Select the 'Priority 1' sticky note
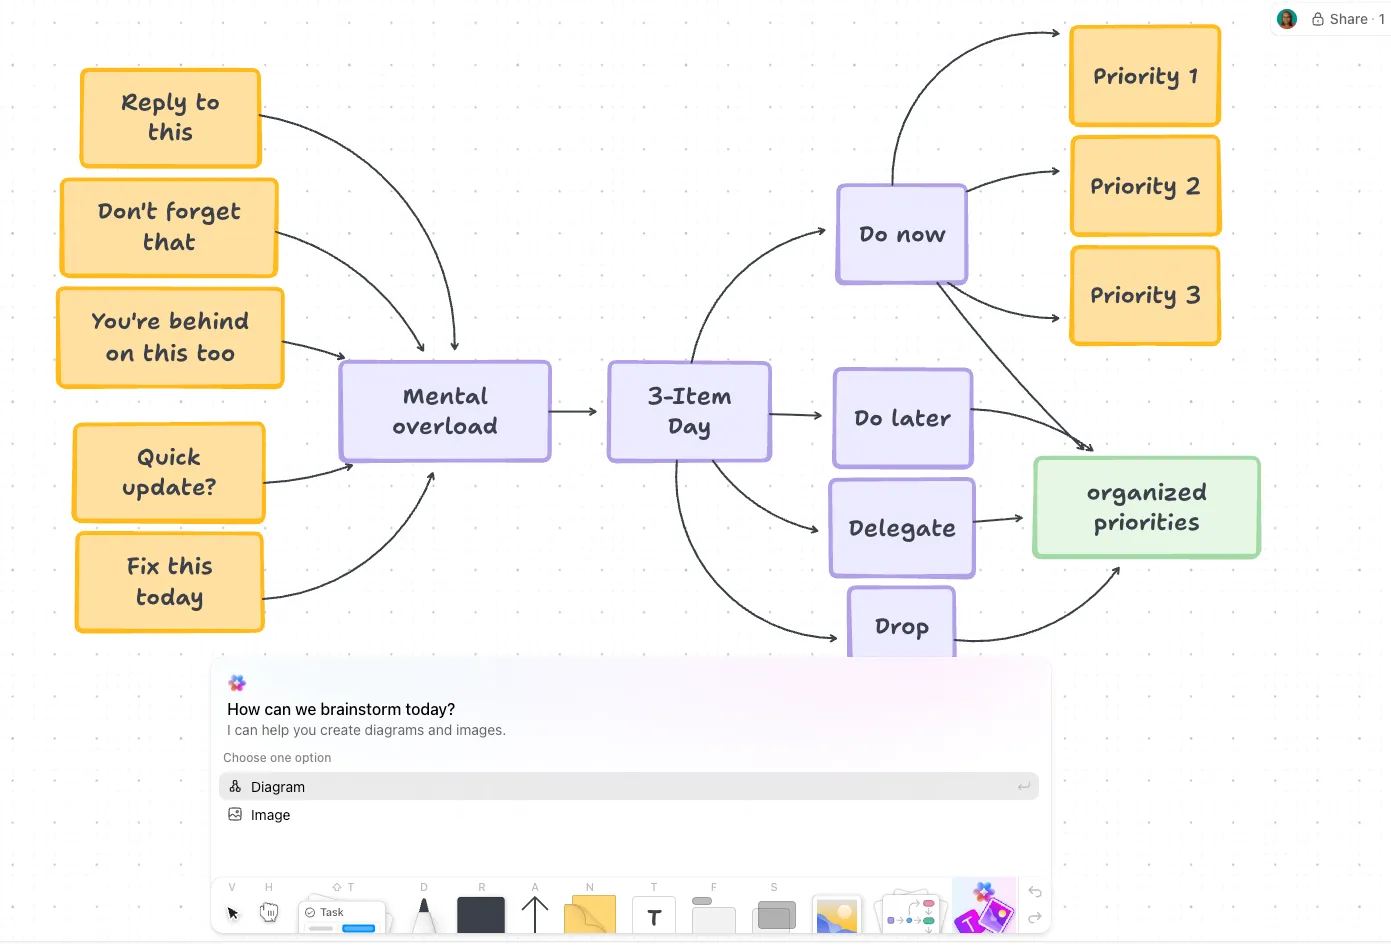 (x=1145, y=76)
